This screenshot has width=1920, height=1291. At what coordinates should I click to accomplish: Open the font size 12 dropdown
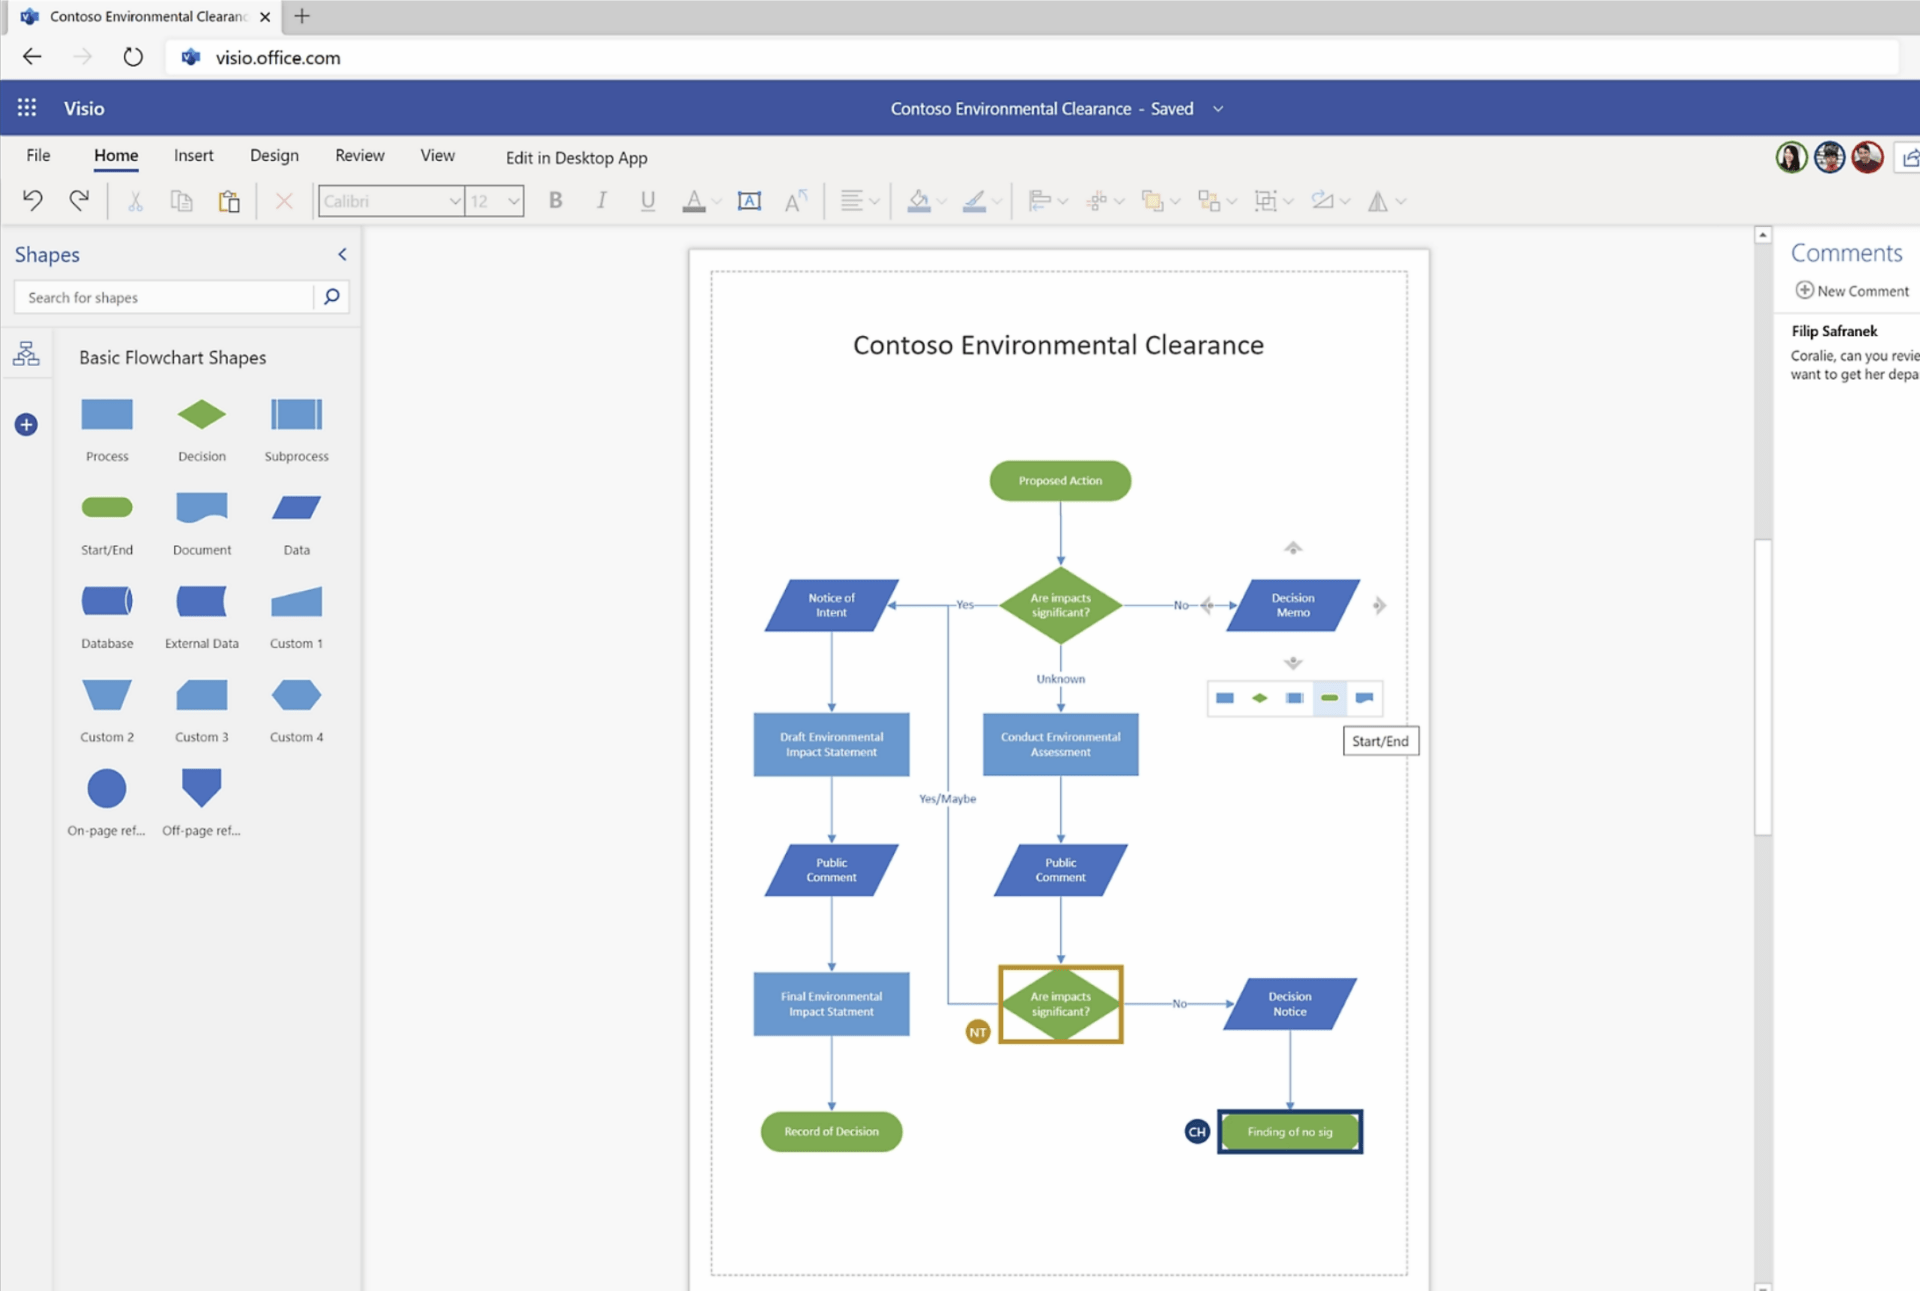point(513,201)
